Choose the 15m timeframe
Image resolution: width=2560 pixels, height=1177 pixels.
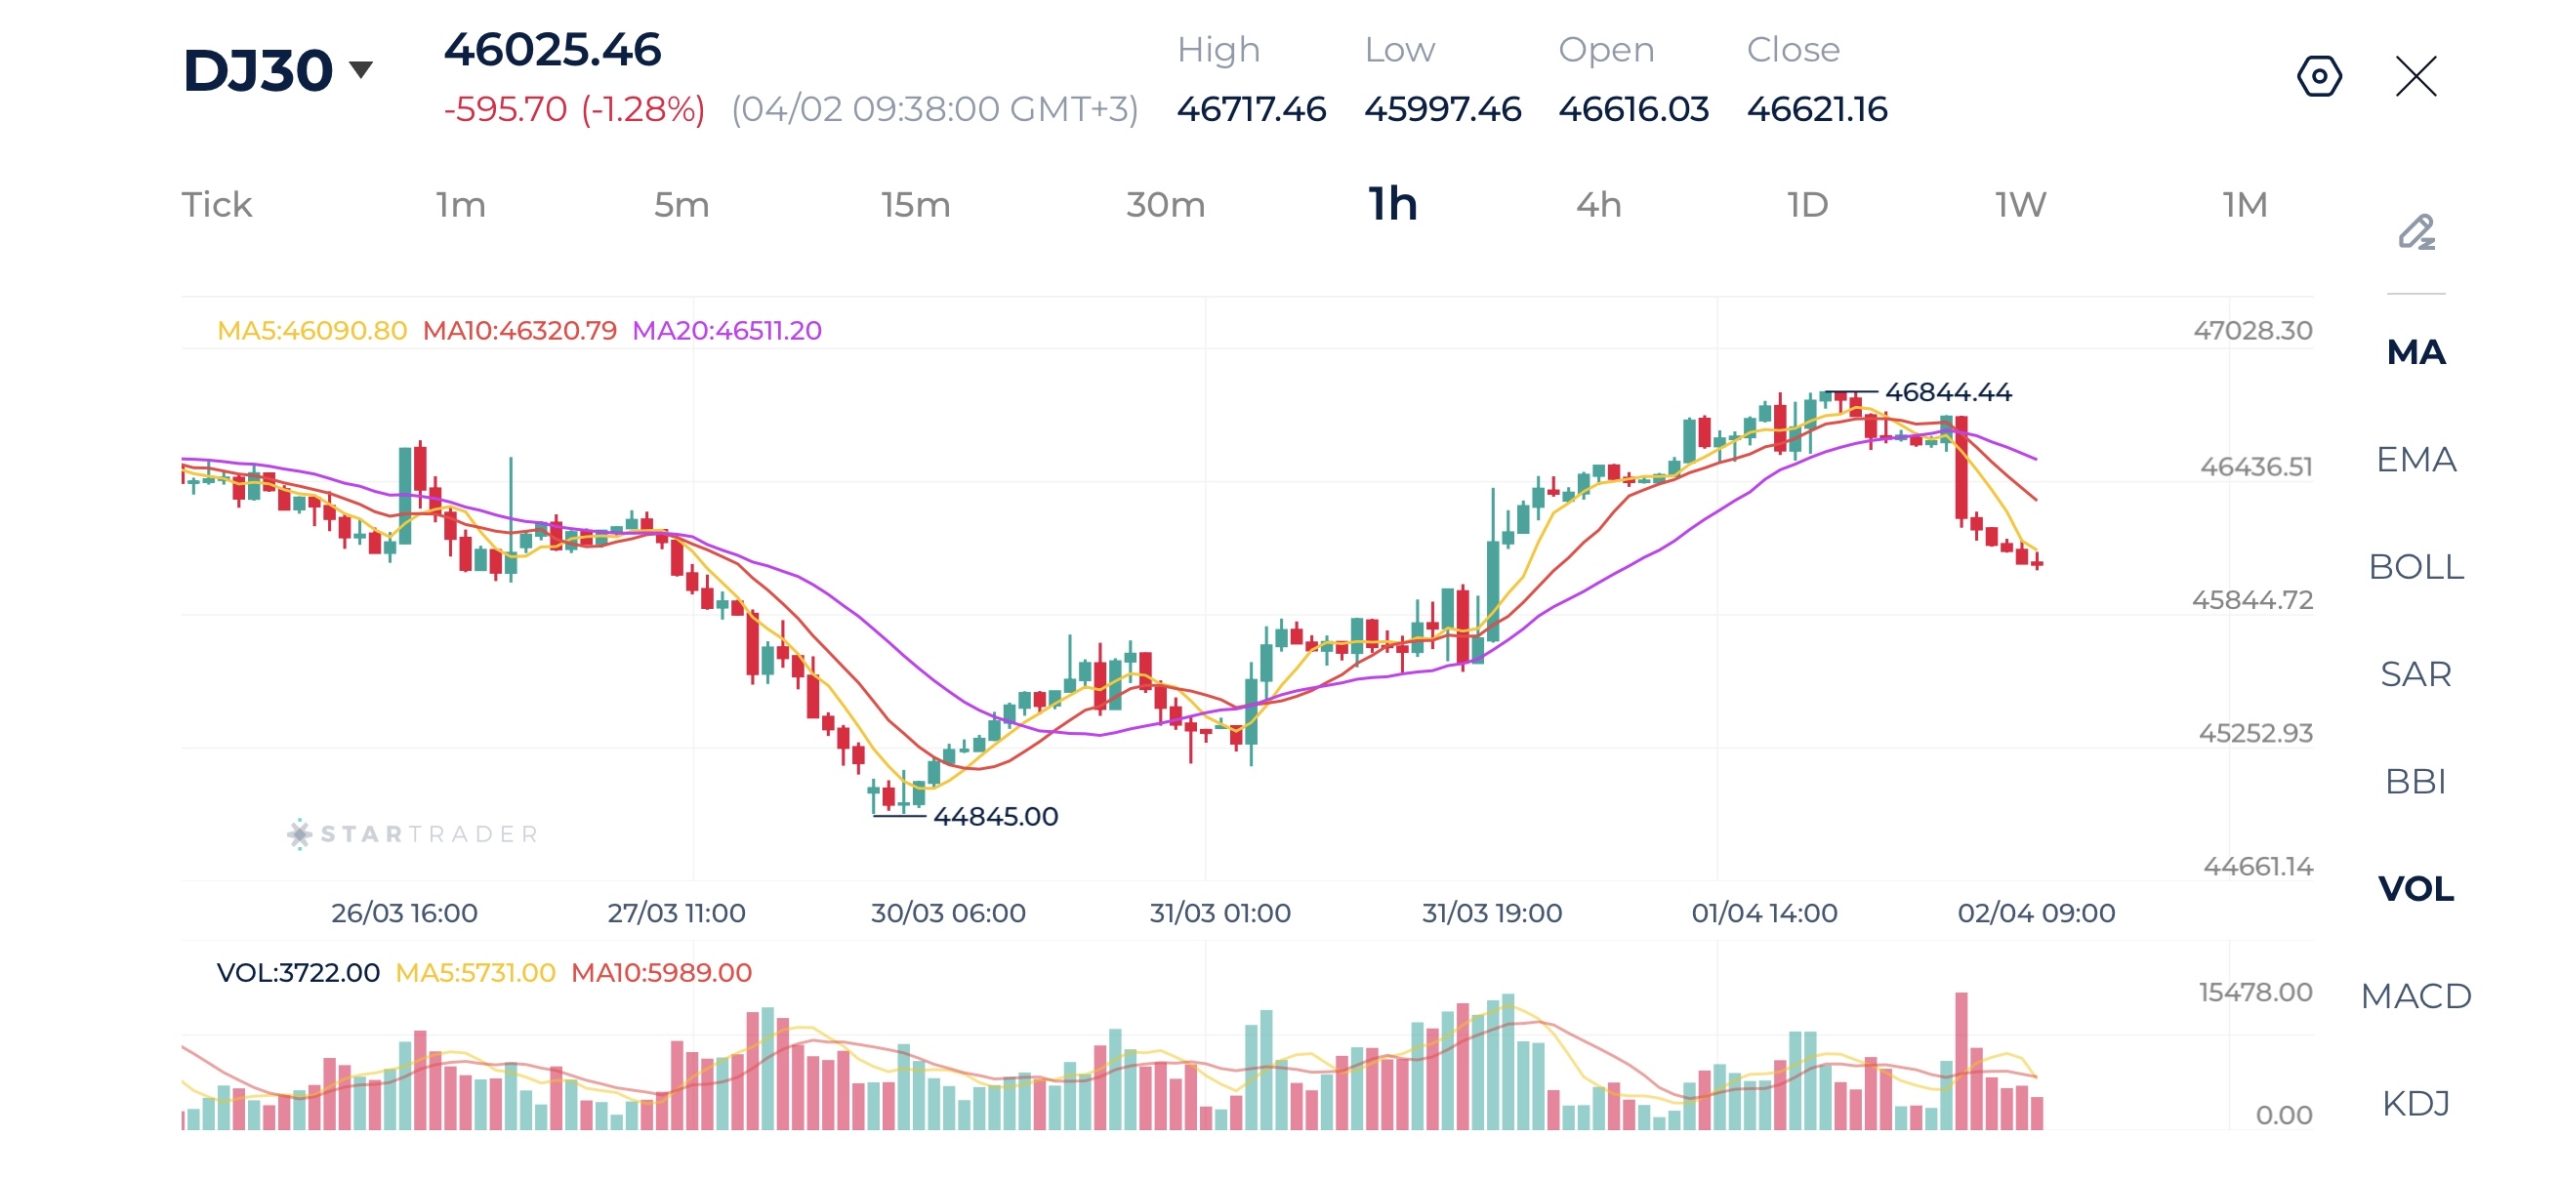[915, 205]
